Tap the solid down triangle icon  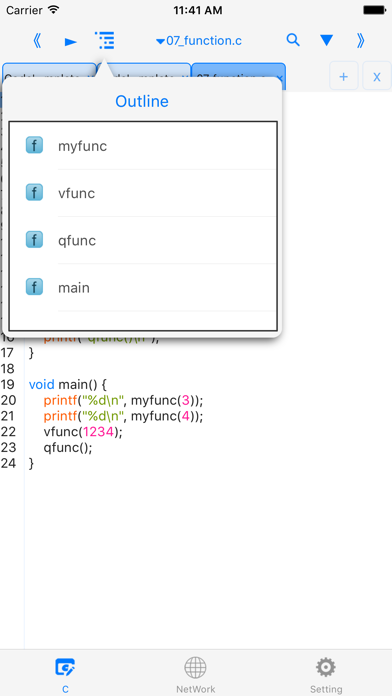click(x=327, y=41)
